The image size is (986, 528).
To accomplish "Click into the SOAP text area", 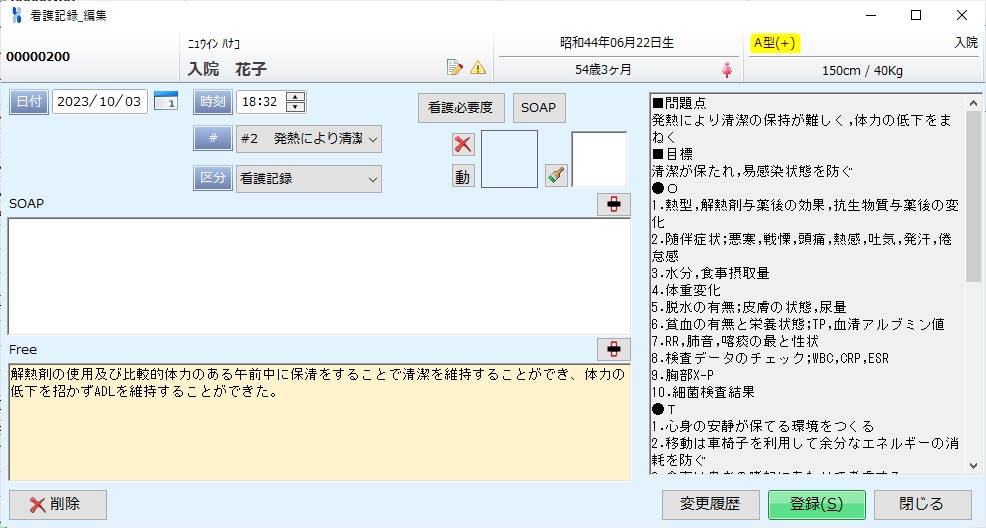I will [x=319, y=276].
